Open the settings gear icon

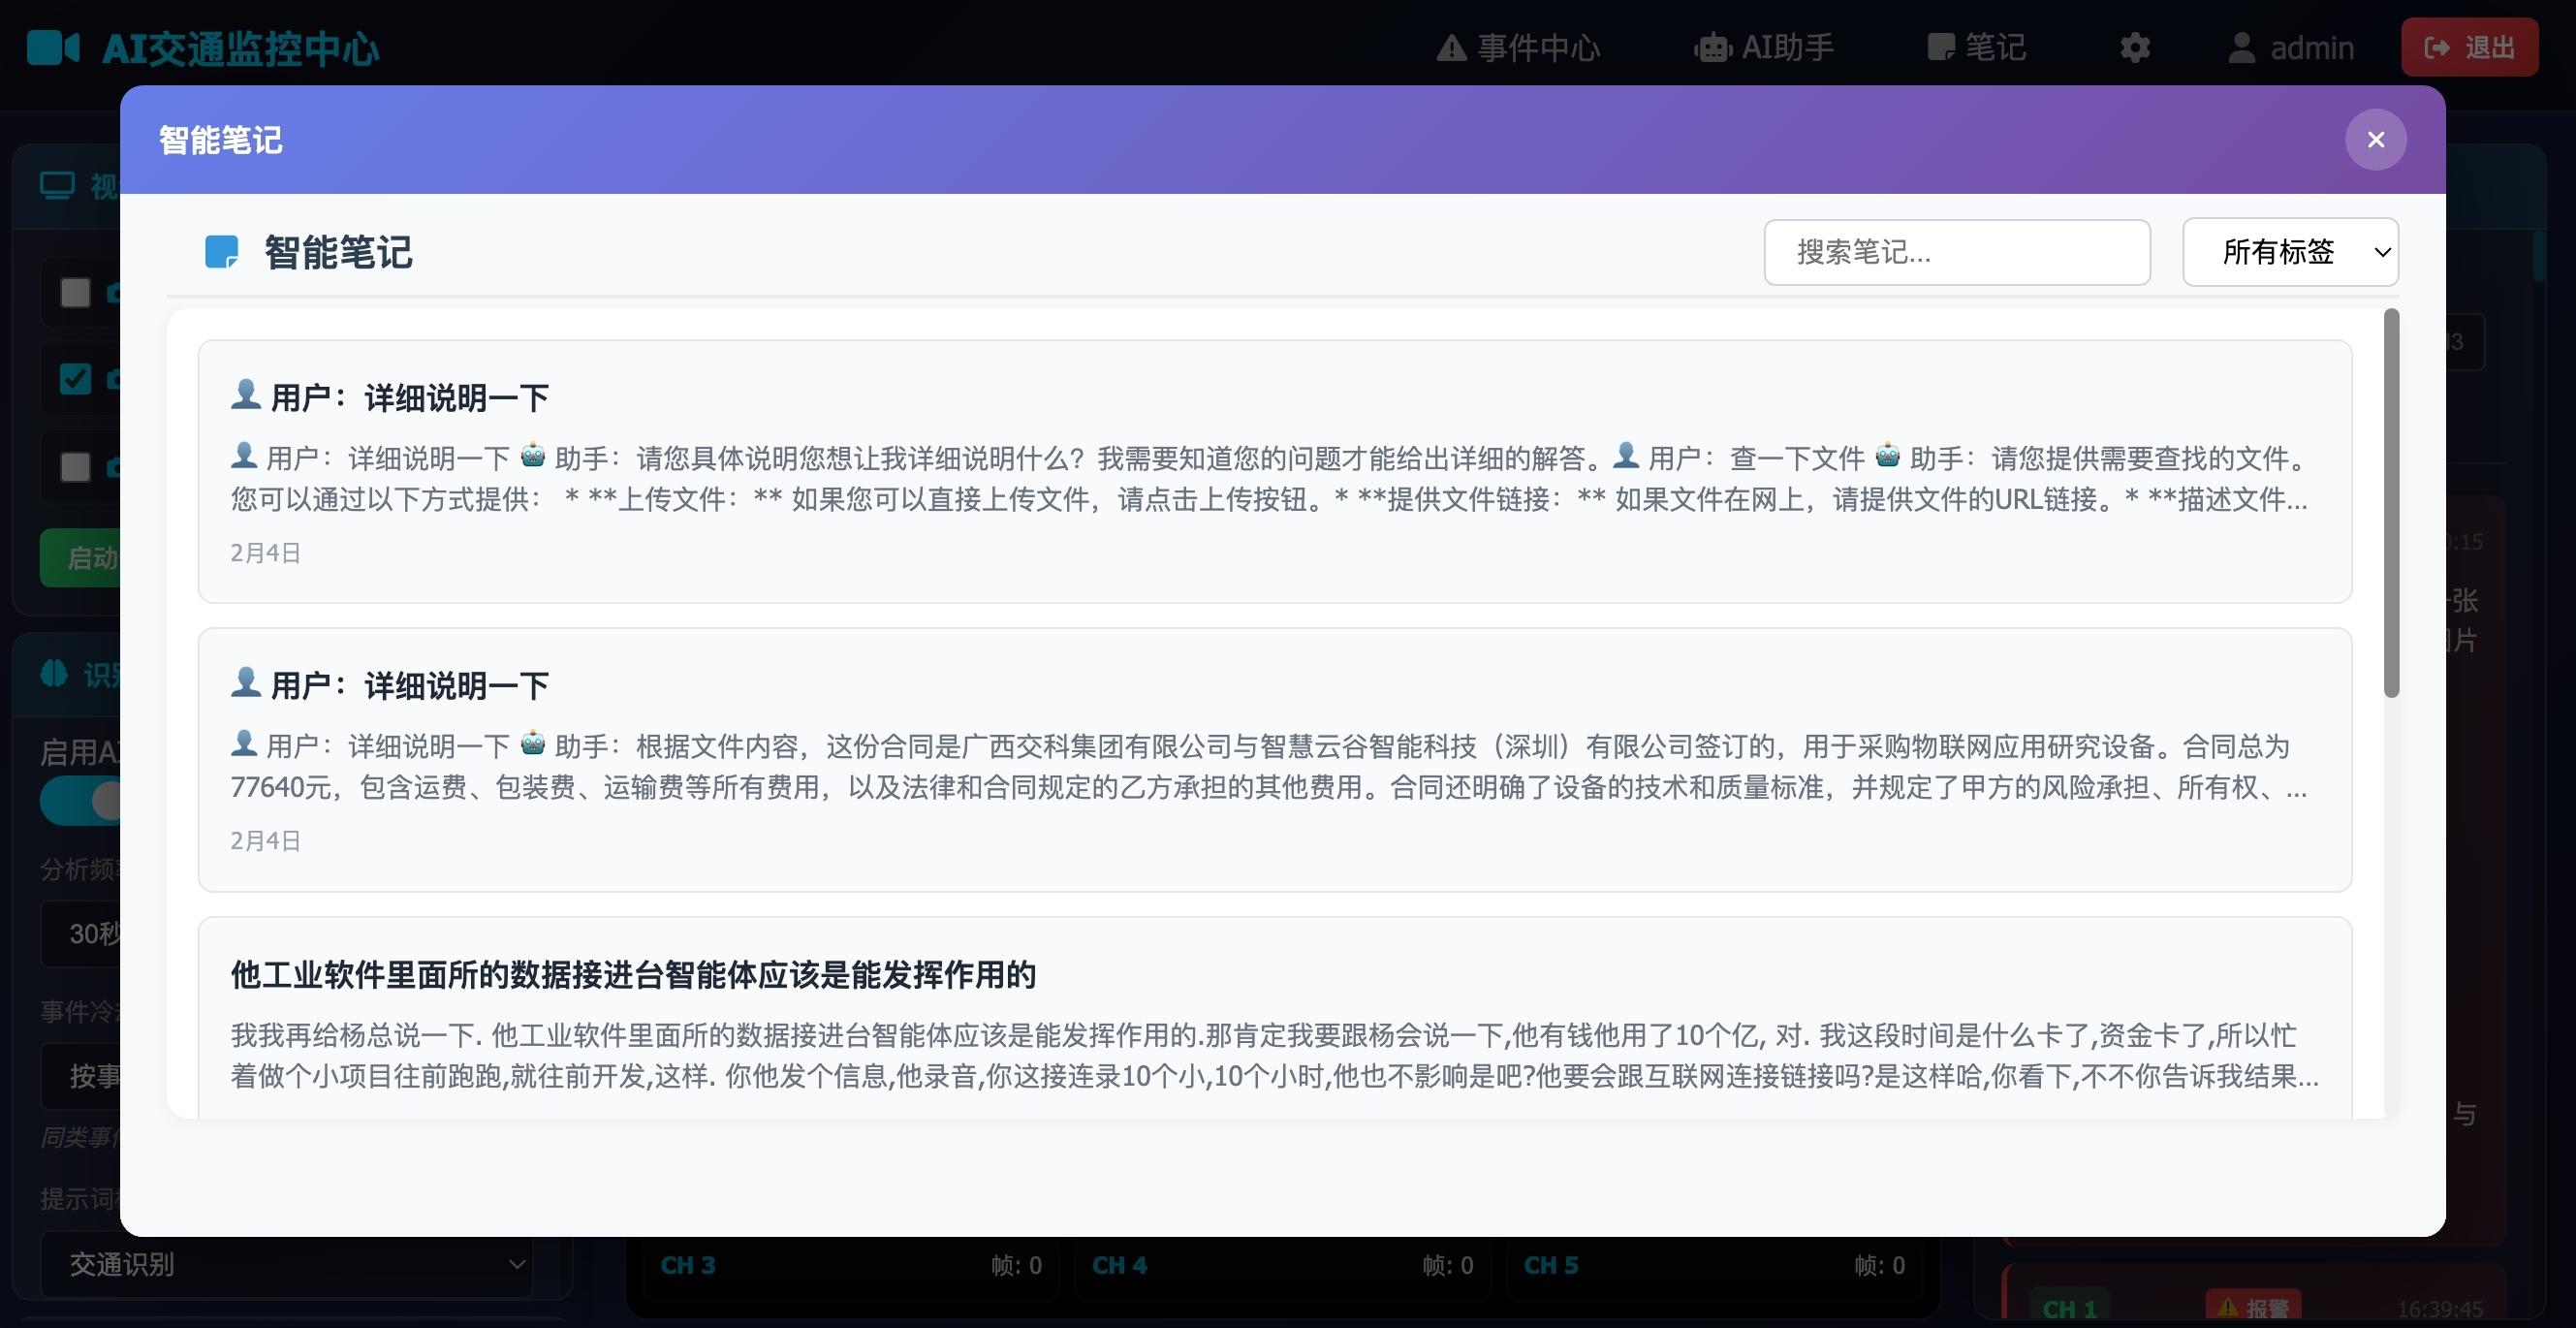[x=2135, y=47]
